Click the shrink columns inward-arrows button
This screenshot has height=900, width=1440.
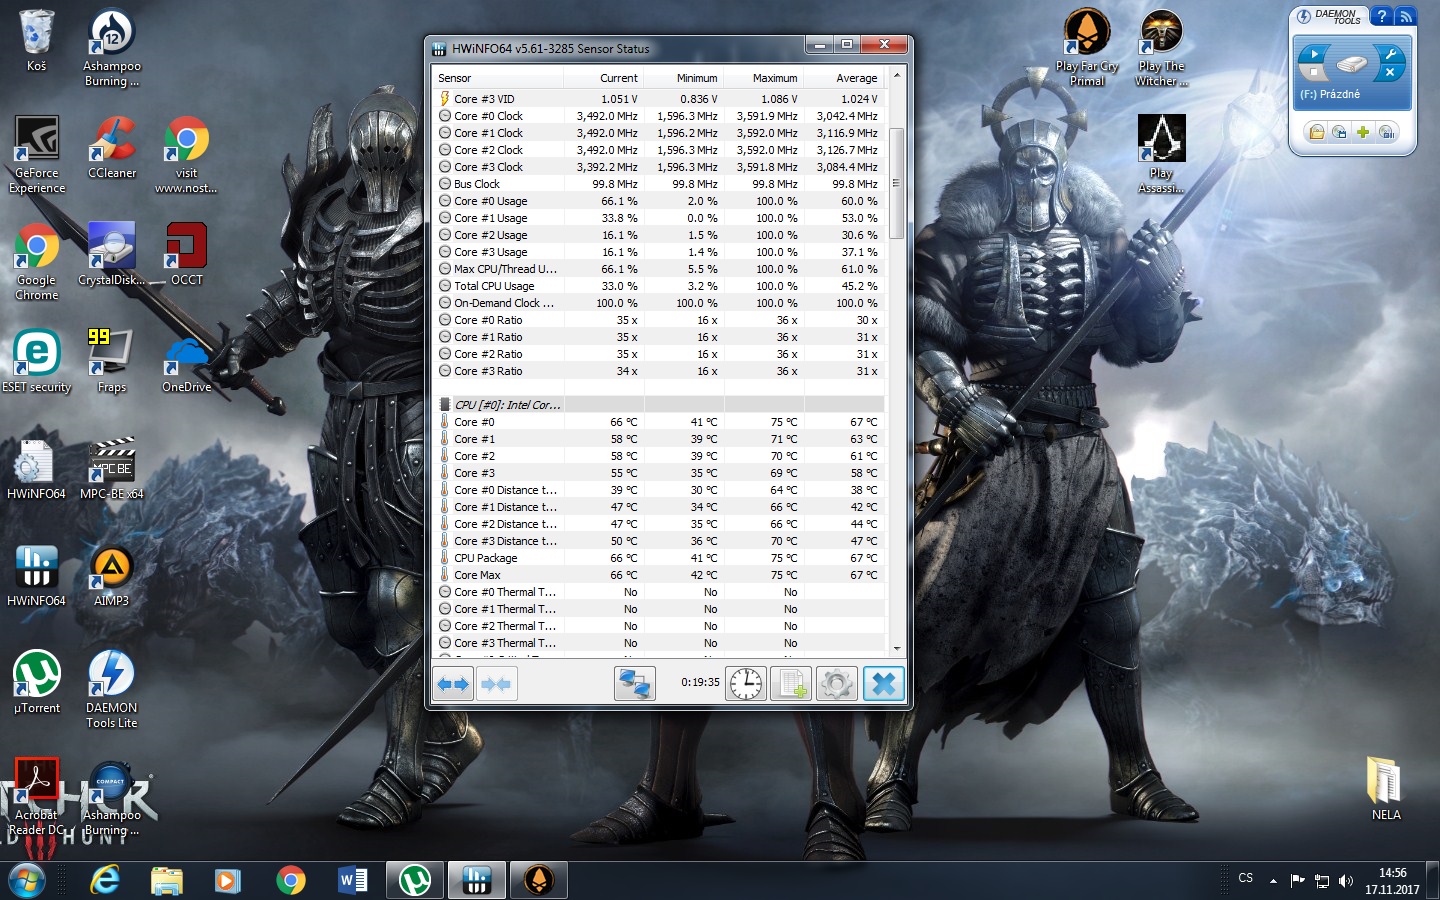(496, 684)
